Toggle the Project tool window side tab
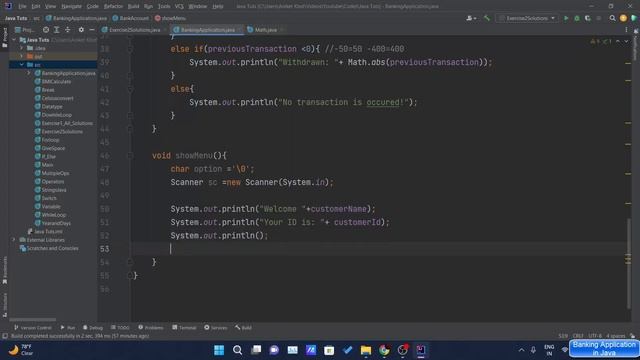Screen dimensions: 640x360 pos(4,37)
